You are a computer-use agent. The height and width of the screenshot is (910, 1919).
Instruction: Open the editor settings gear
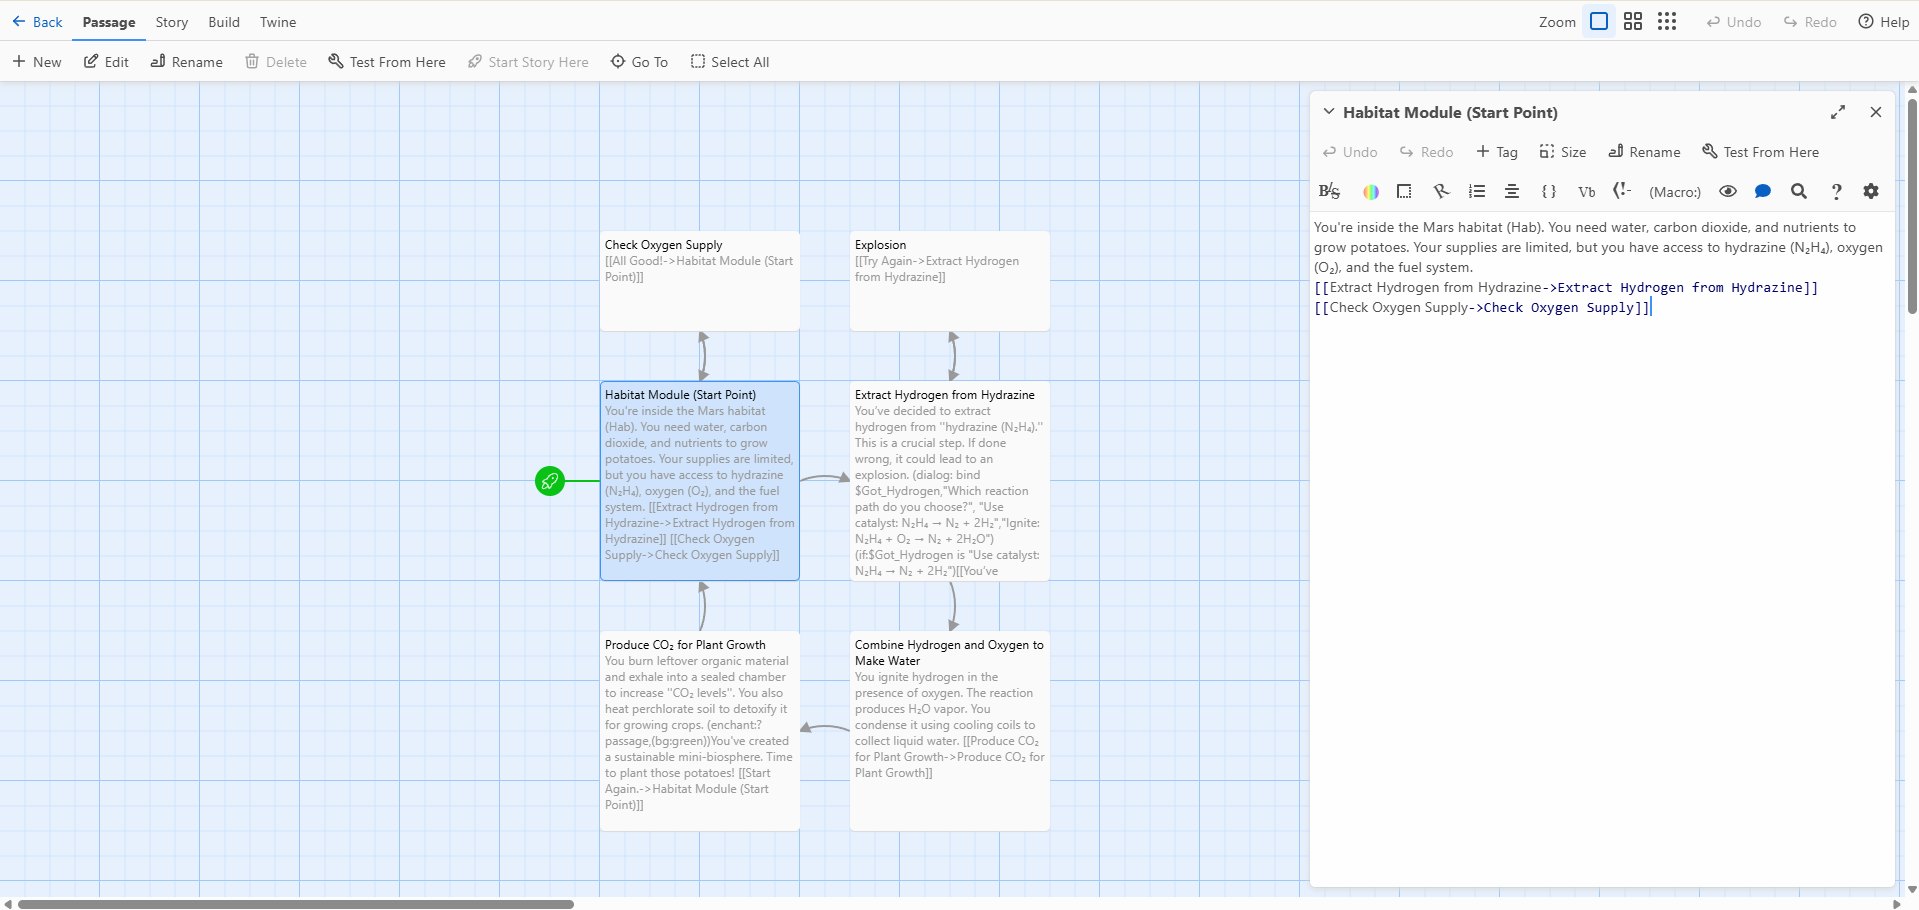click(x=1870, y=192)
